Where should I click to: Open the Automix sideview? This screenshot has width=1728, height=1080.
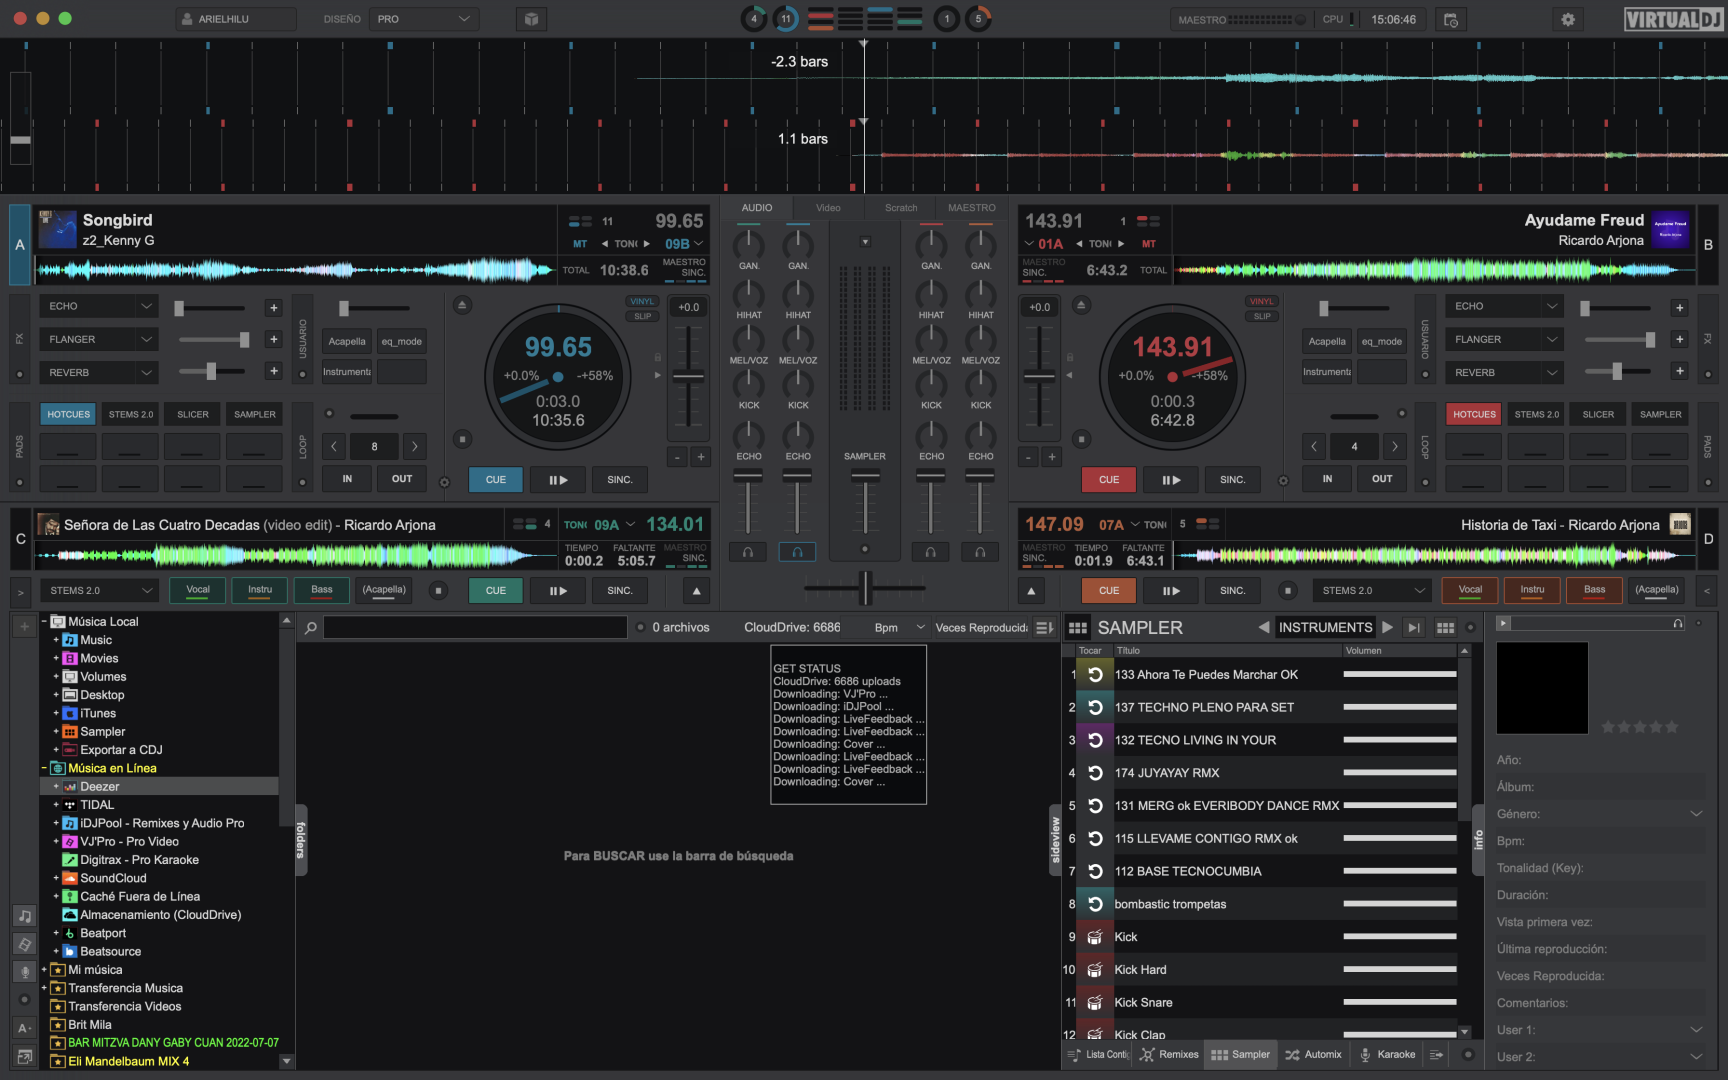[x=1313, y=1055]
